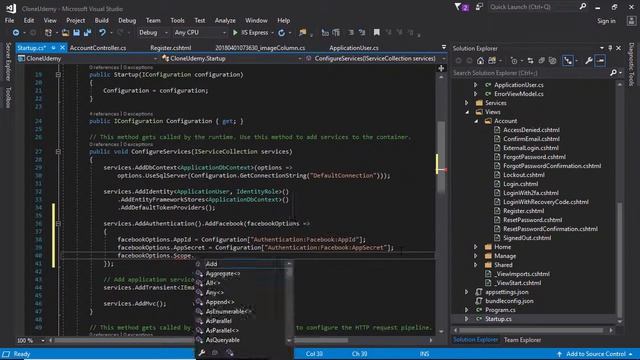Click the Quick Launch search icon
Viewport: 640px width, 360px height.
pos(583,7)
